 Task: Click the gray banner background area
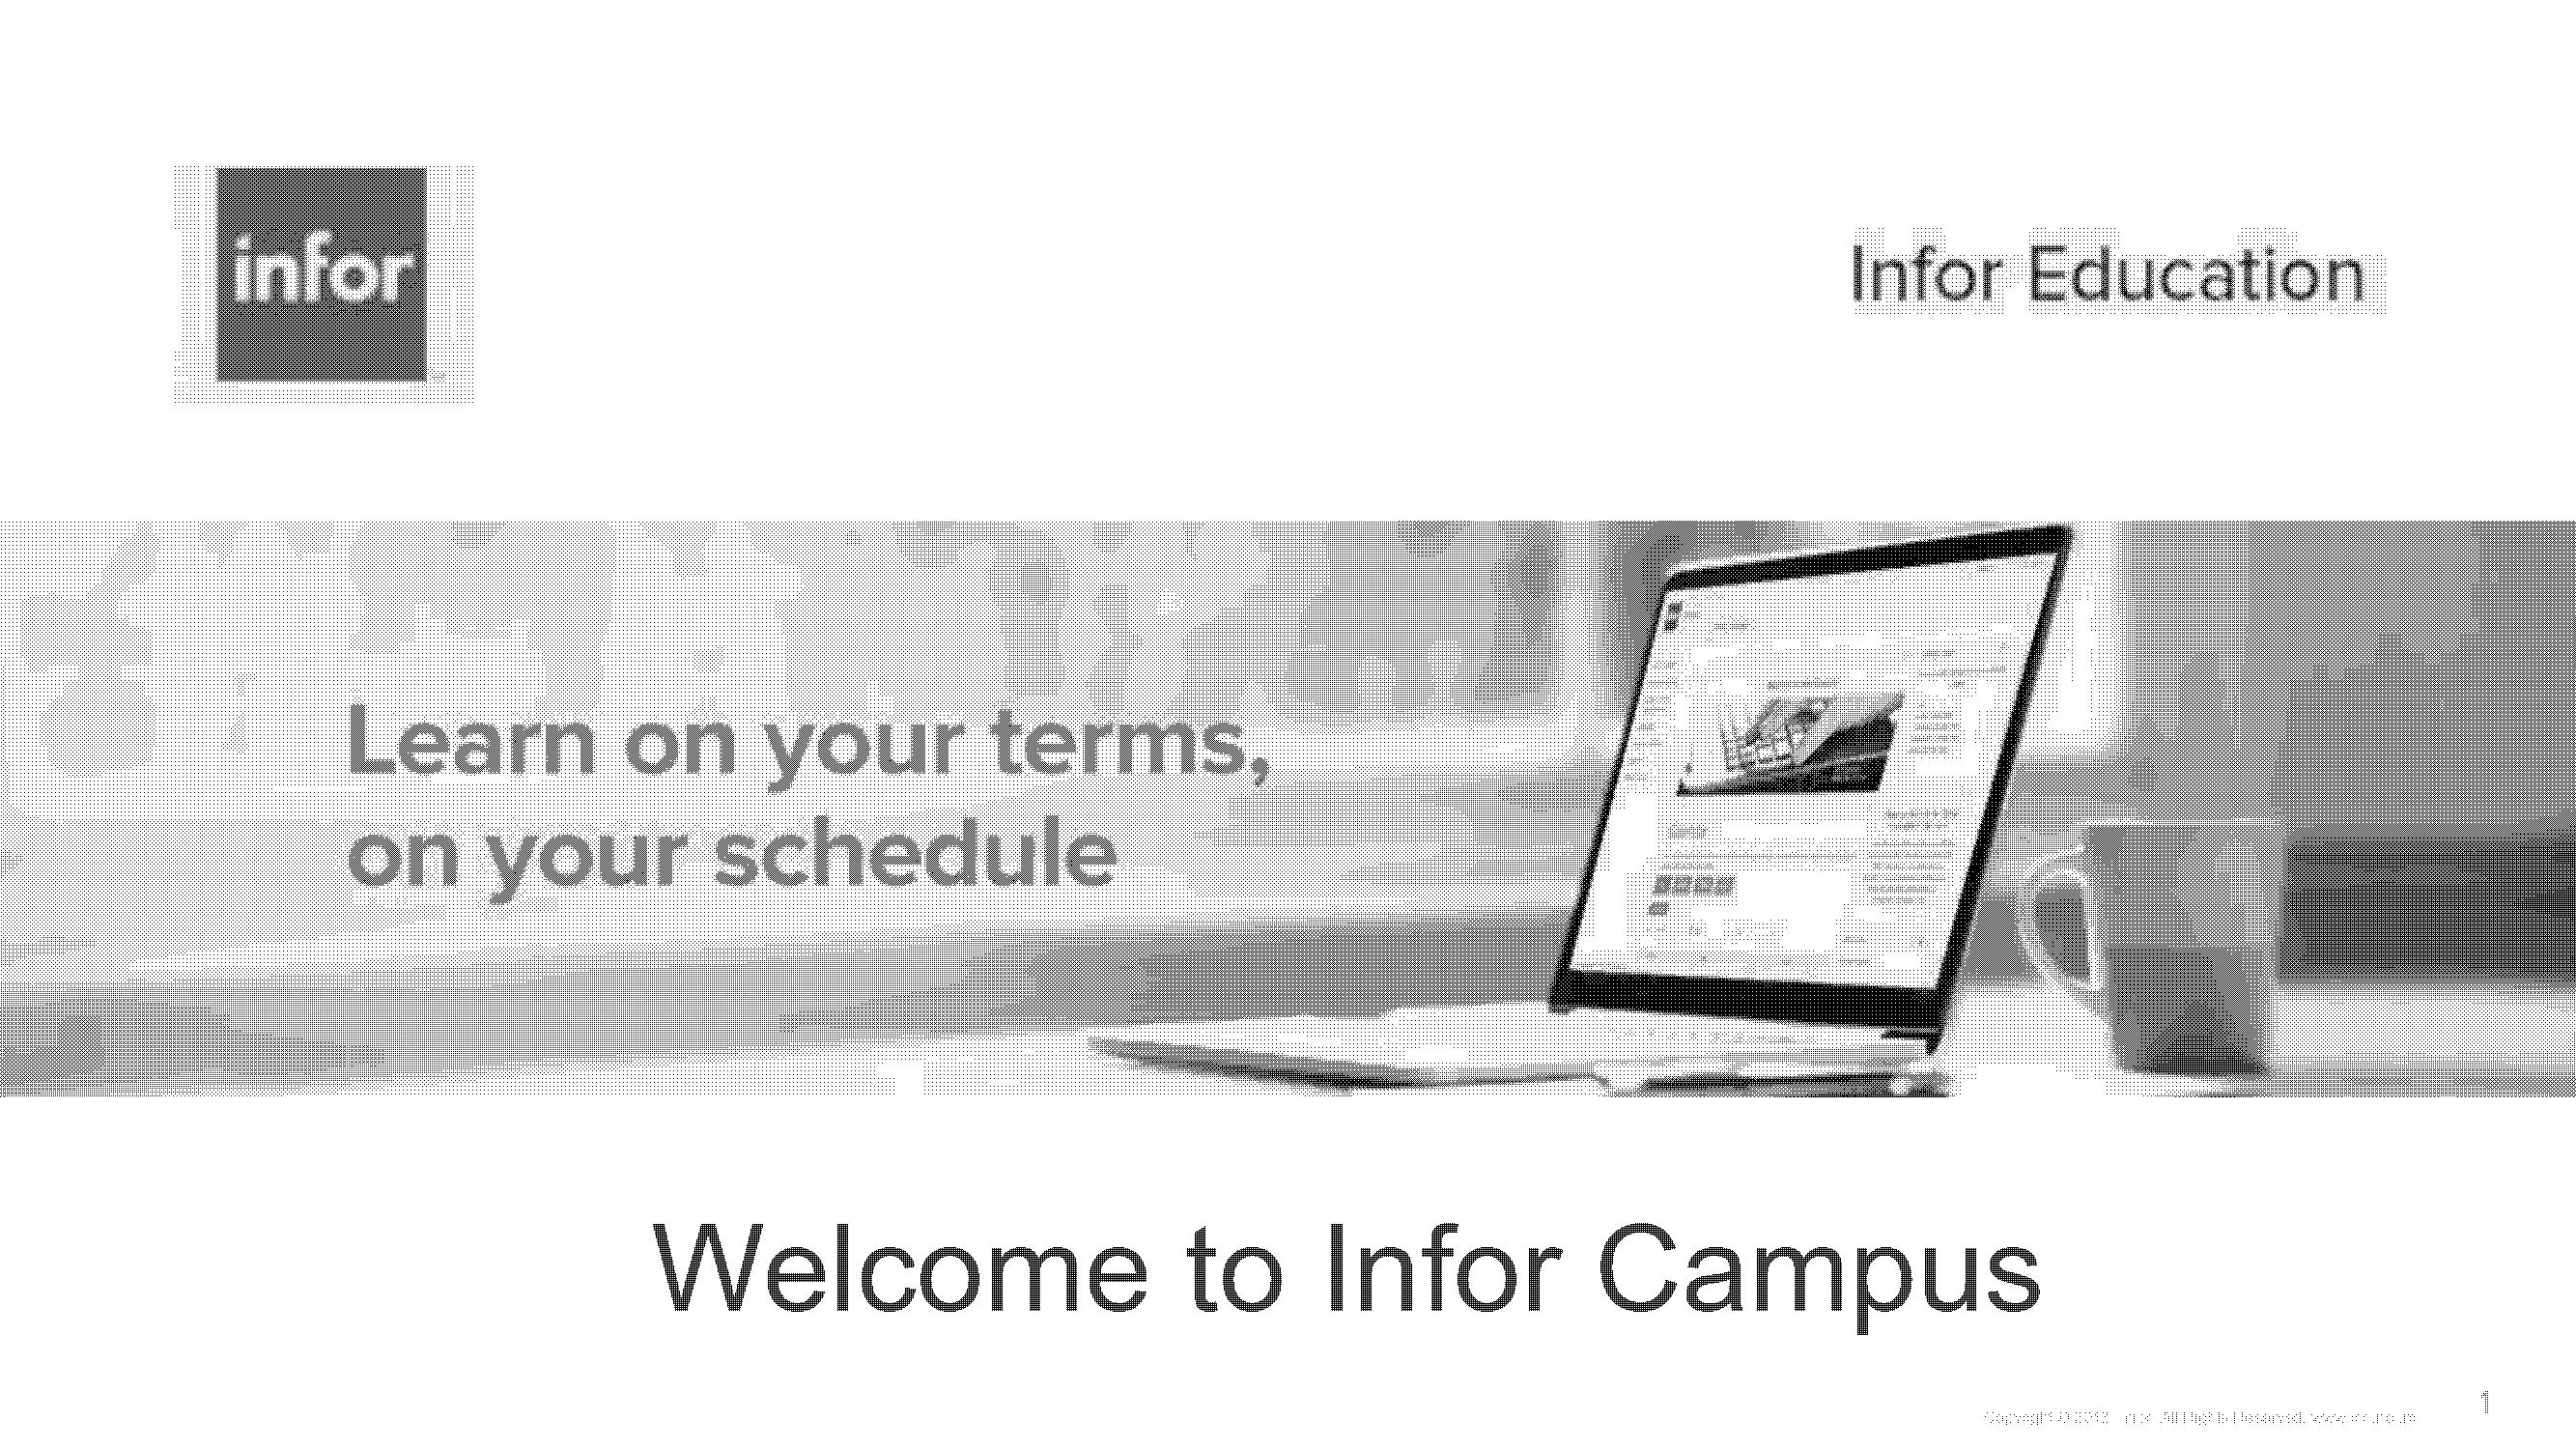coord(1288,813)
